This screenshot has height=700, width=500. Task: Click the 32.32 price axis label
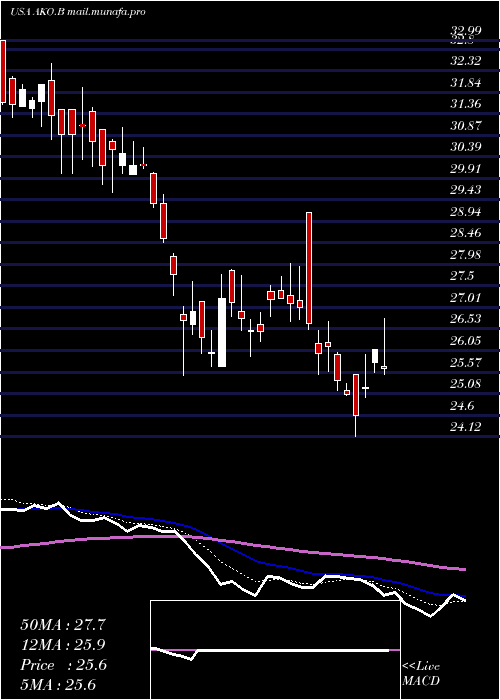(x=466, y=61)
